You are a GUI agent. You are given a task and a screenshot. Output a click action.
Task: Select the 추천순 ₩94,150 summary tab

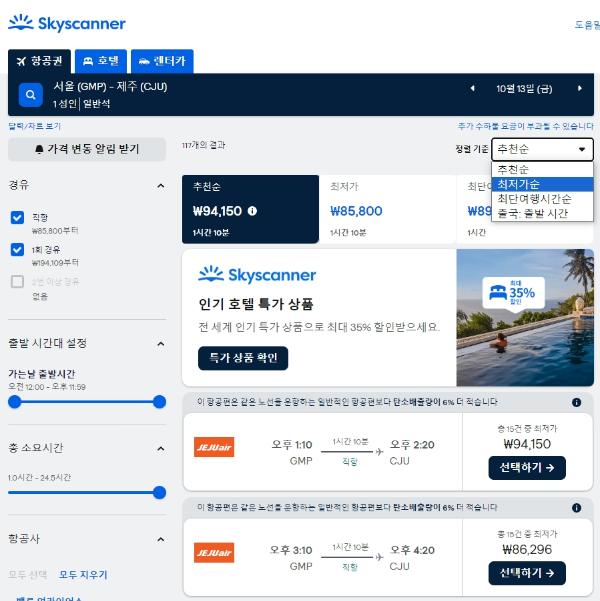[250, 209]
